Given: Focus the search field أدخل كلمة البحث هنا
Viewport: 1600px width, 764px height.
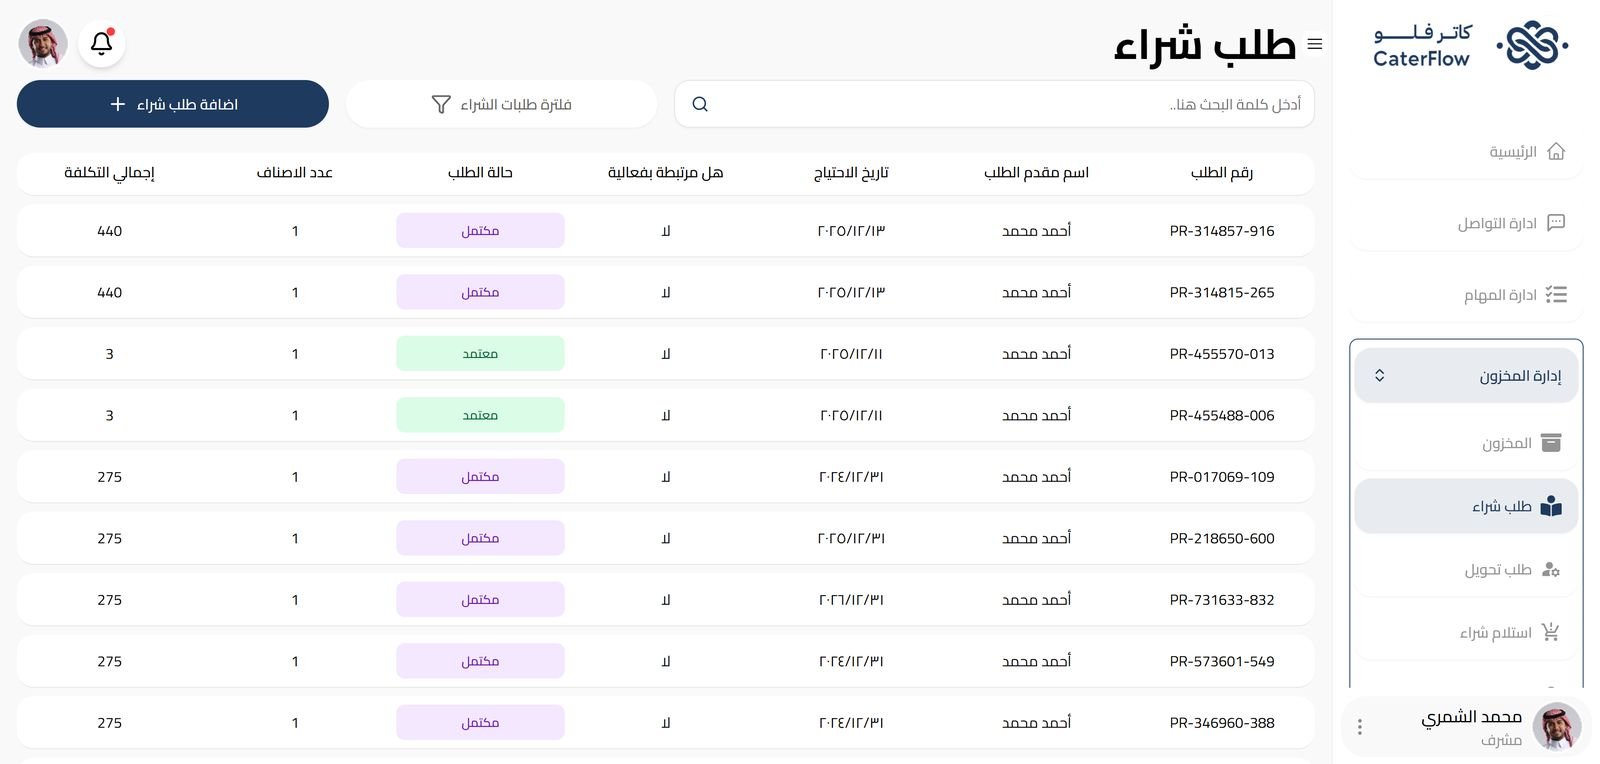Looking at the screenshot, I should pos(995,104).
